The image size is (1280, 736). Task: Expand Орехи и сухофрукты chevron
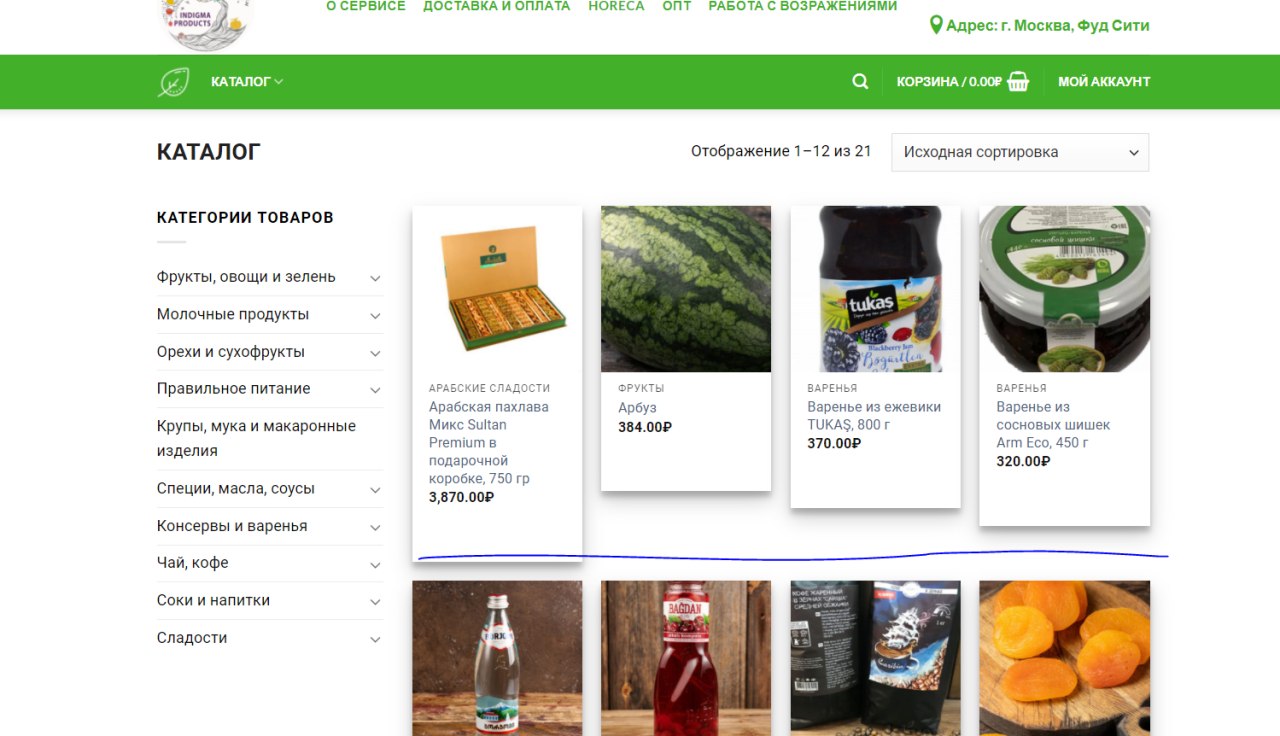375,353
